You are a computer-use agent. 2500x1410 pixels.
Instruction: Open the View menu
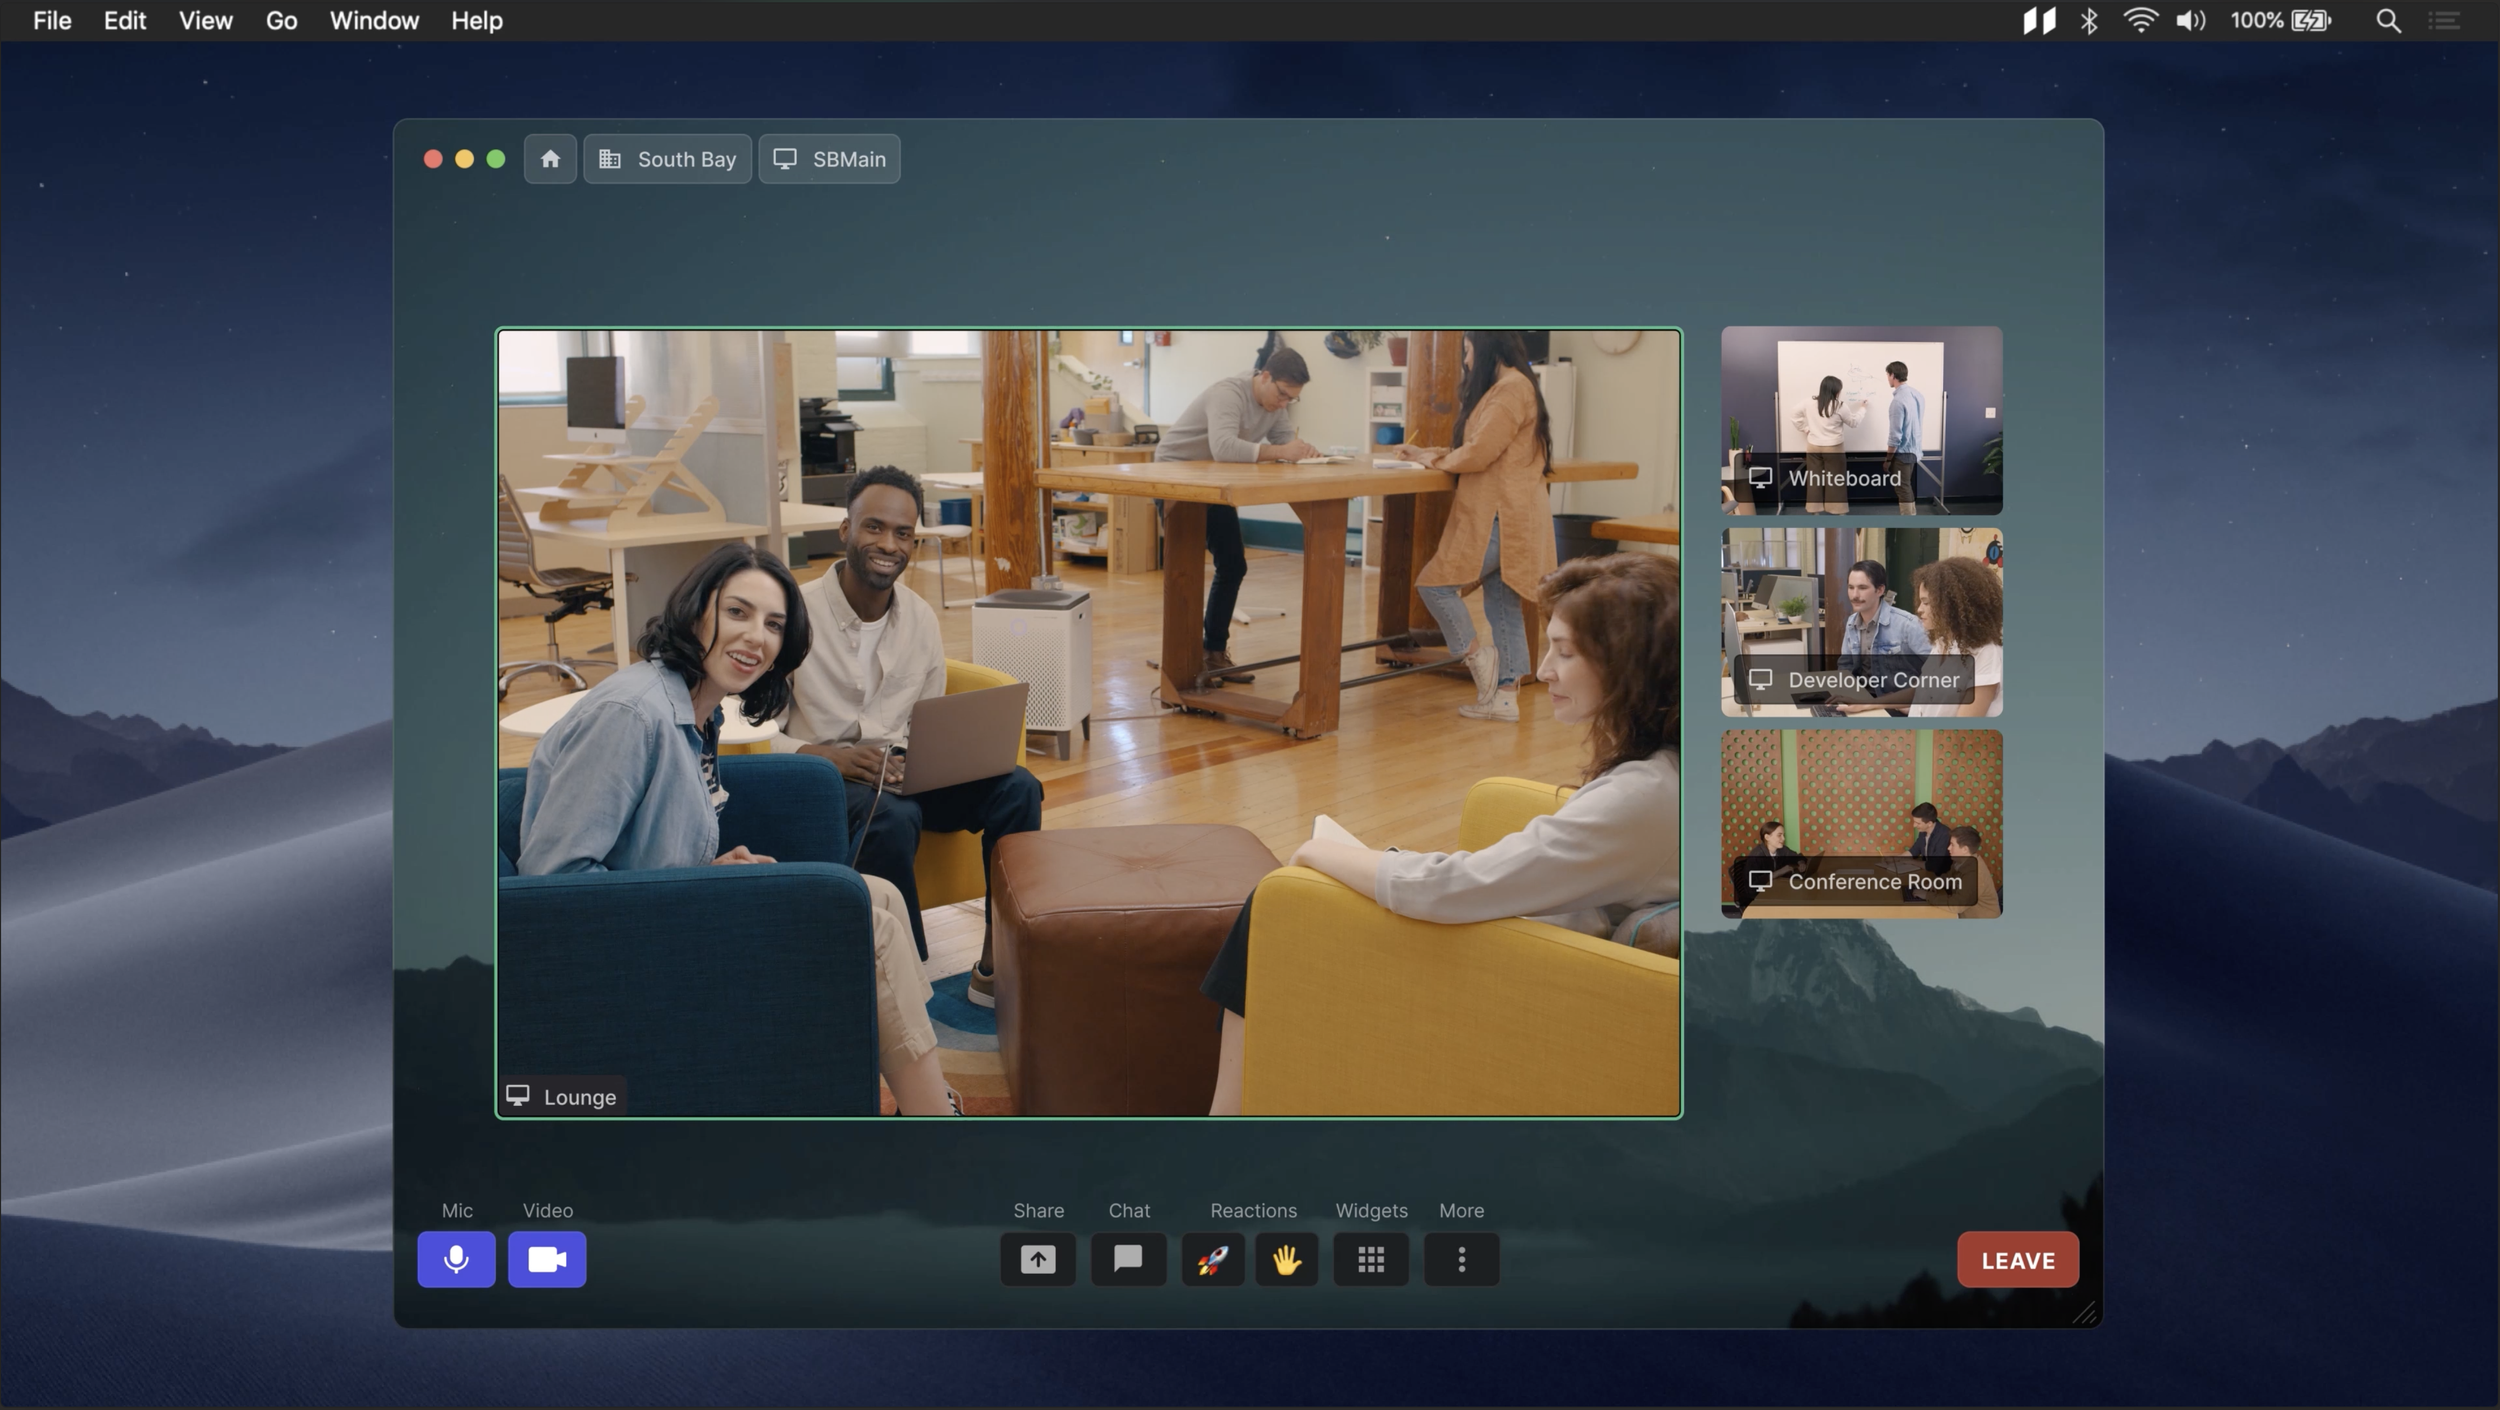(x=205, y=21)
